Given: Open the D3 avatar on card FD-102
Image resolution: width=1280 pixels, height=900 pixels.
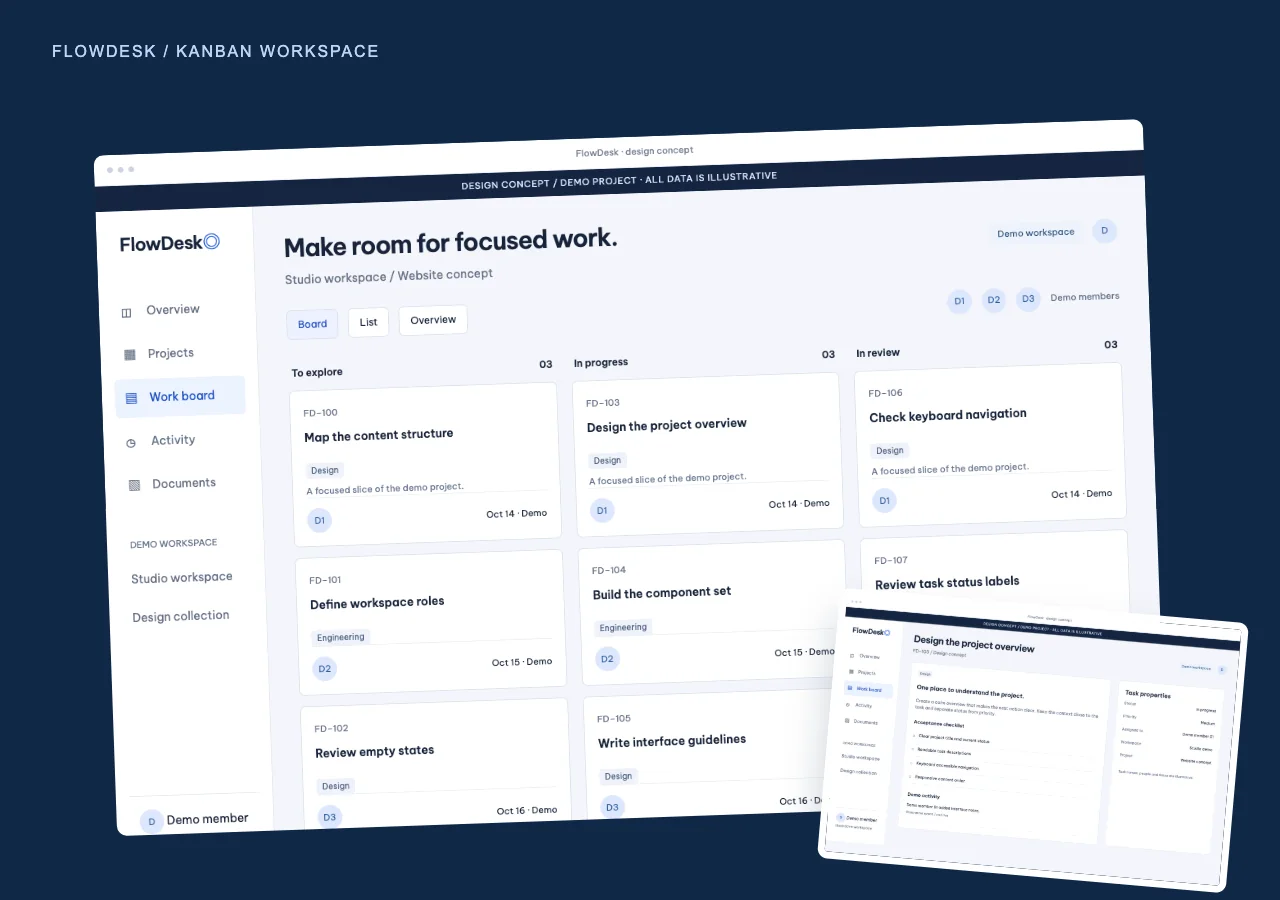Looking at the screenshot, I should [x=329, y=817].
